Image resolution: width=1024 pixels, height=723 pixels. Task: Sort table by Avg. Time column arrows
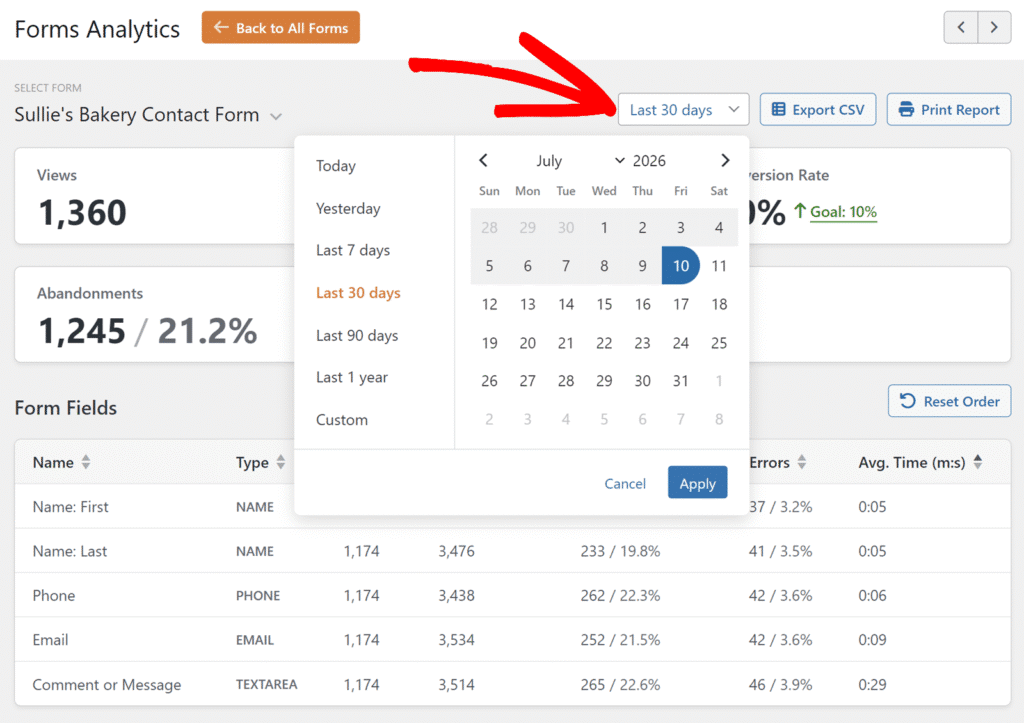978,462
